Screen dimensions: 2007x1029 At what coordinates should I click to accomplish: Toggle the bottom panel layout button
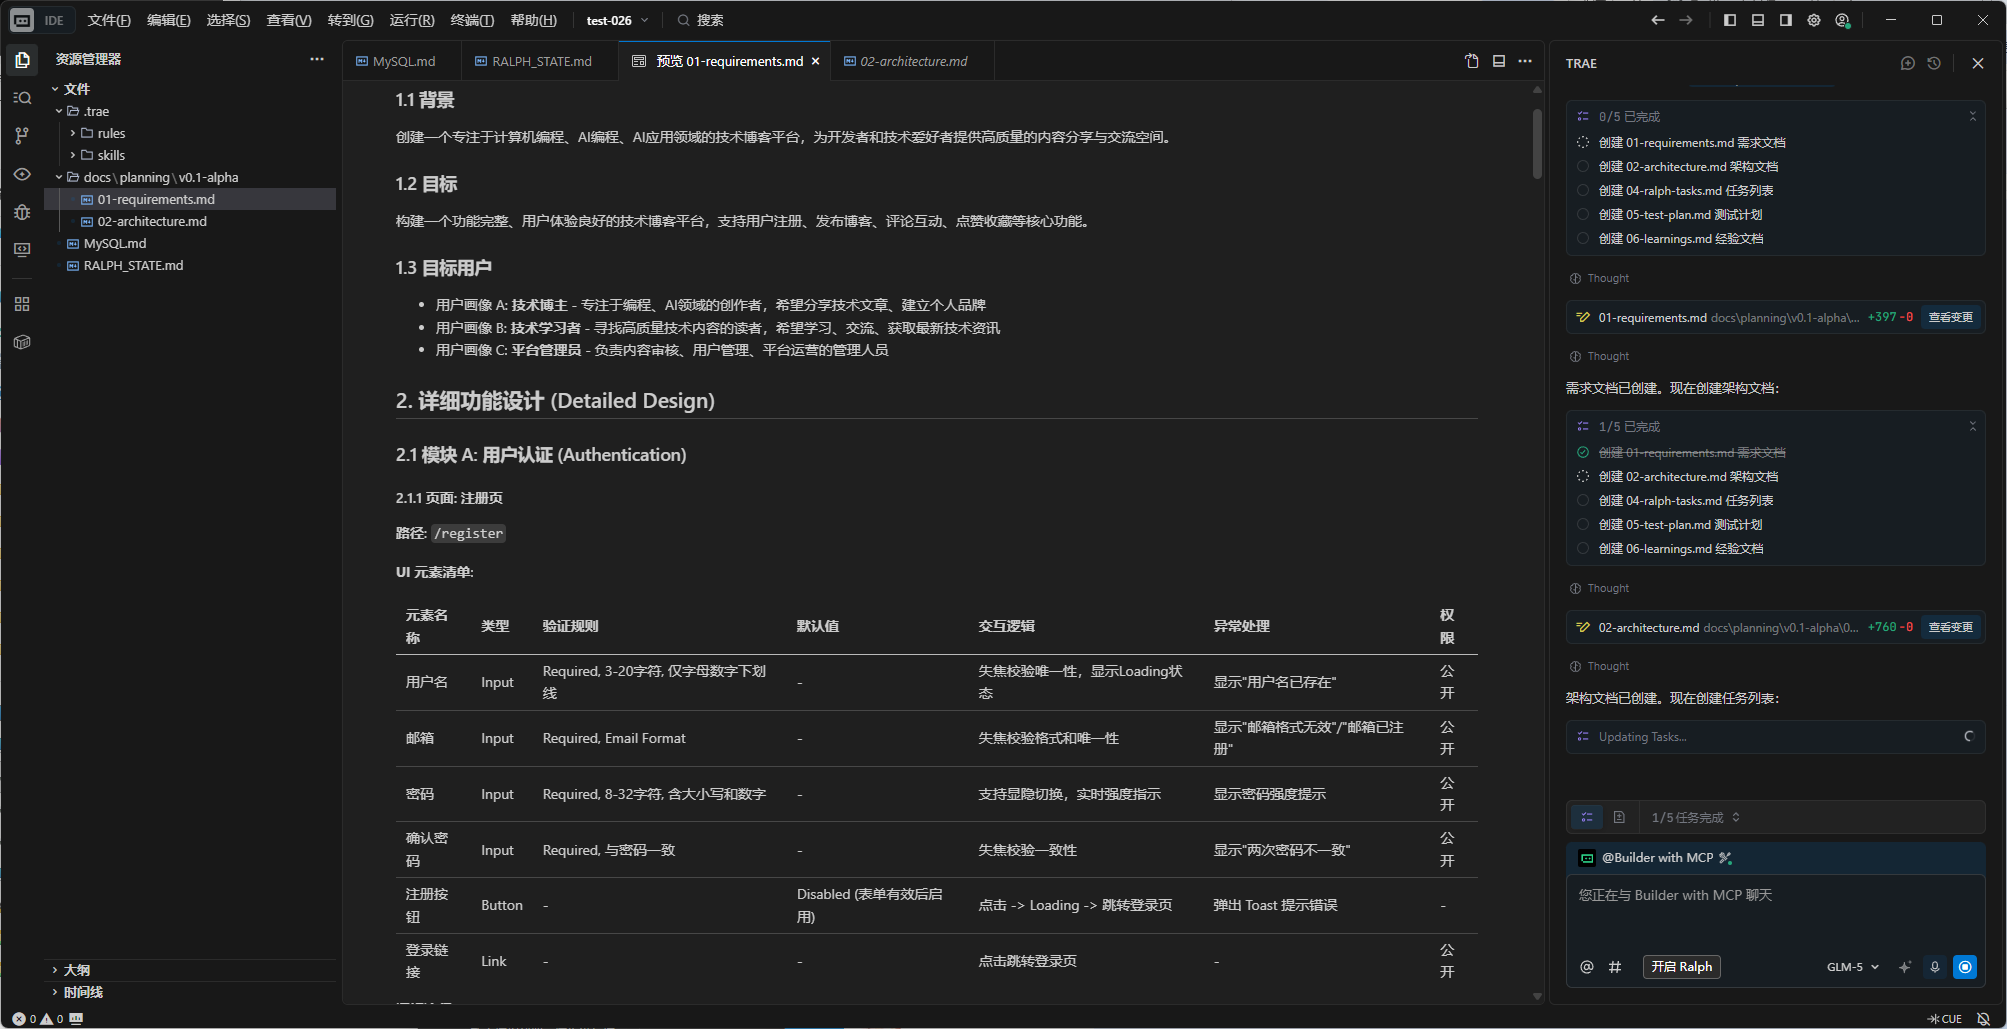1758,20
